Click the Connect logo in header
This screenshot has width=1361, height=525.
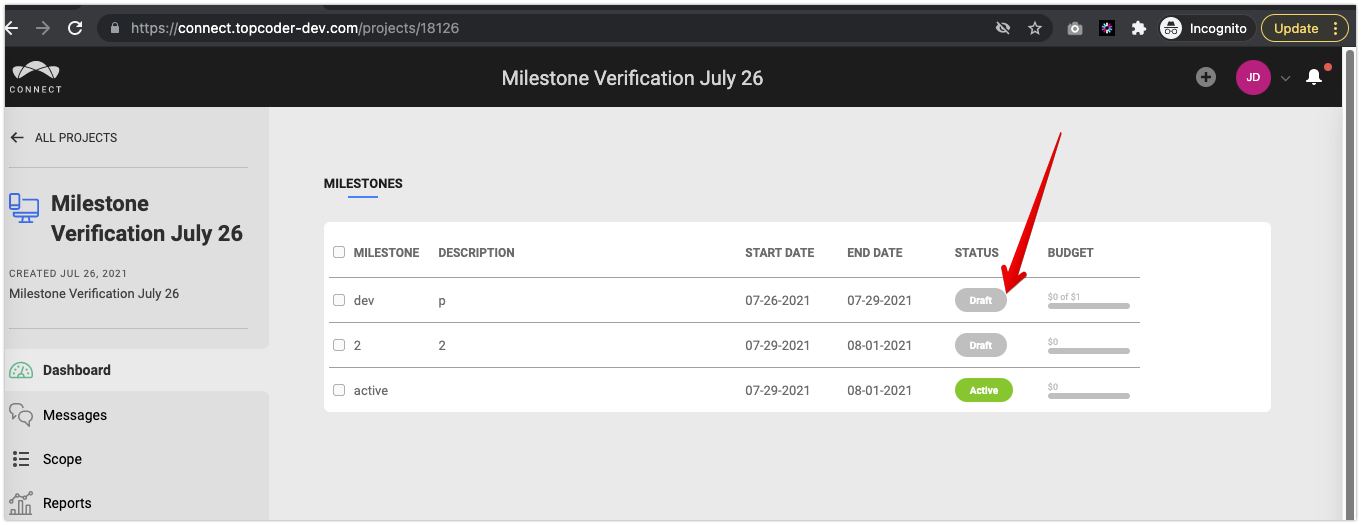tap(36, 77)
